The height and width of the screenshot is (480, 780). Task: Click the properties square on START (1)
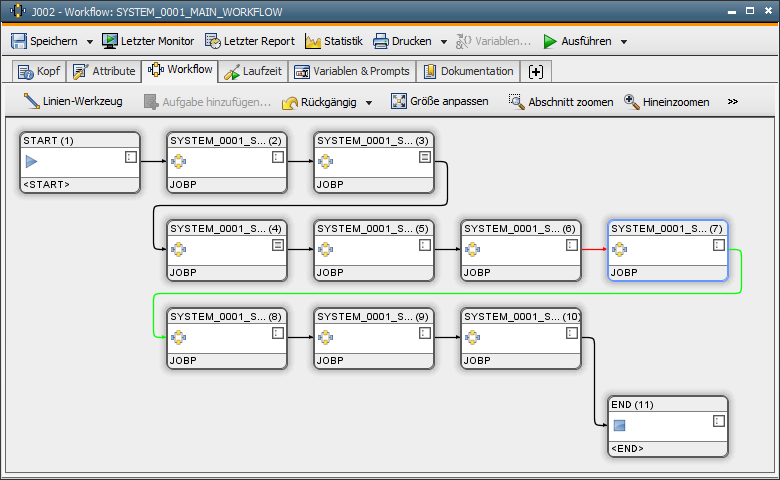(131, 157)
